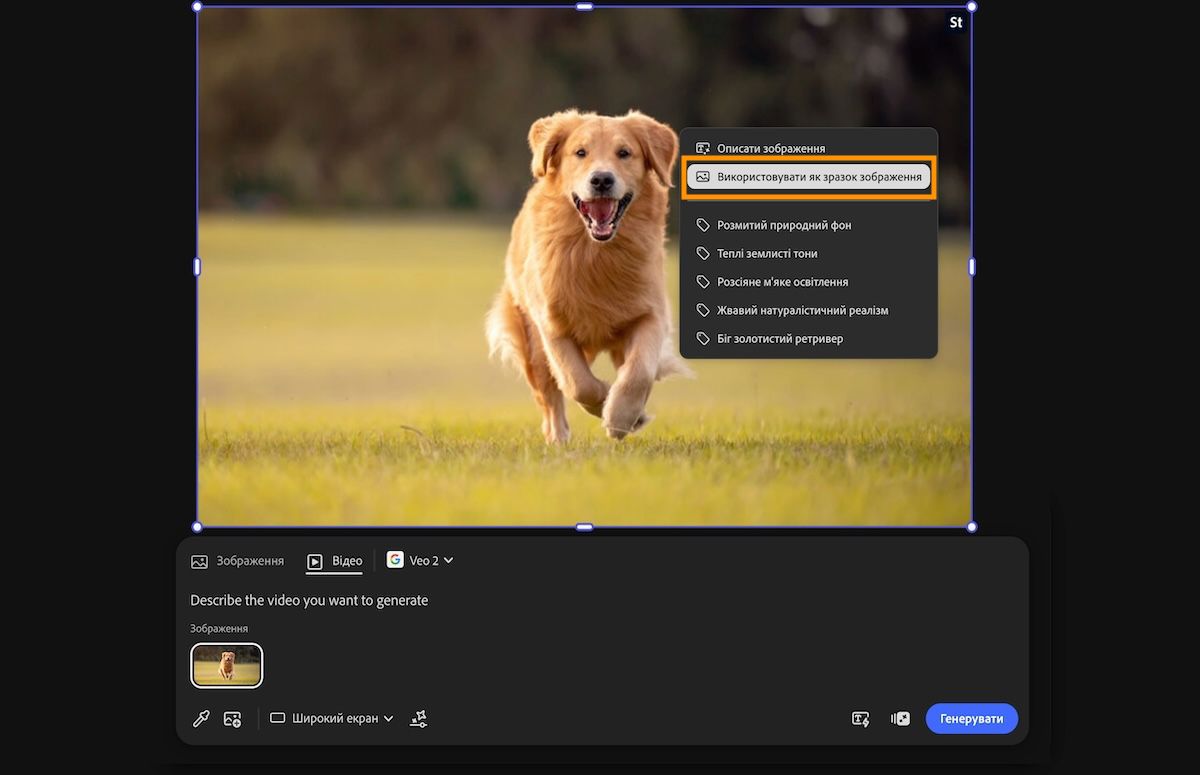Click the video variations dice icon
This screenshot has height=775, width=1200.
(x=900, y=718)
